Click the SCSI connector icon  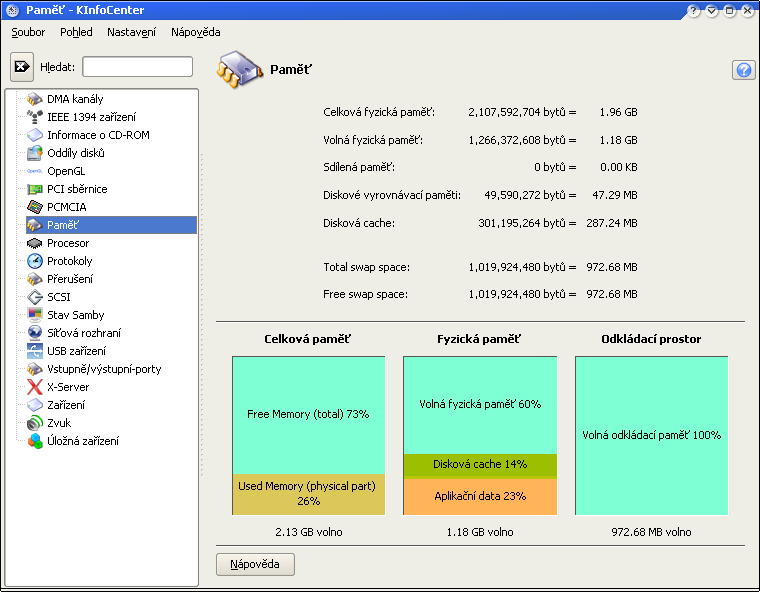click(35, 297)
